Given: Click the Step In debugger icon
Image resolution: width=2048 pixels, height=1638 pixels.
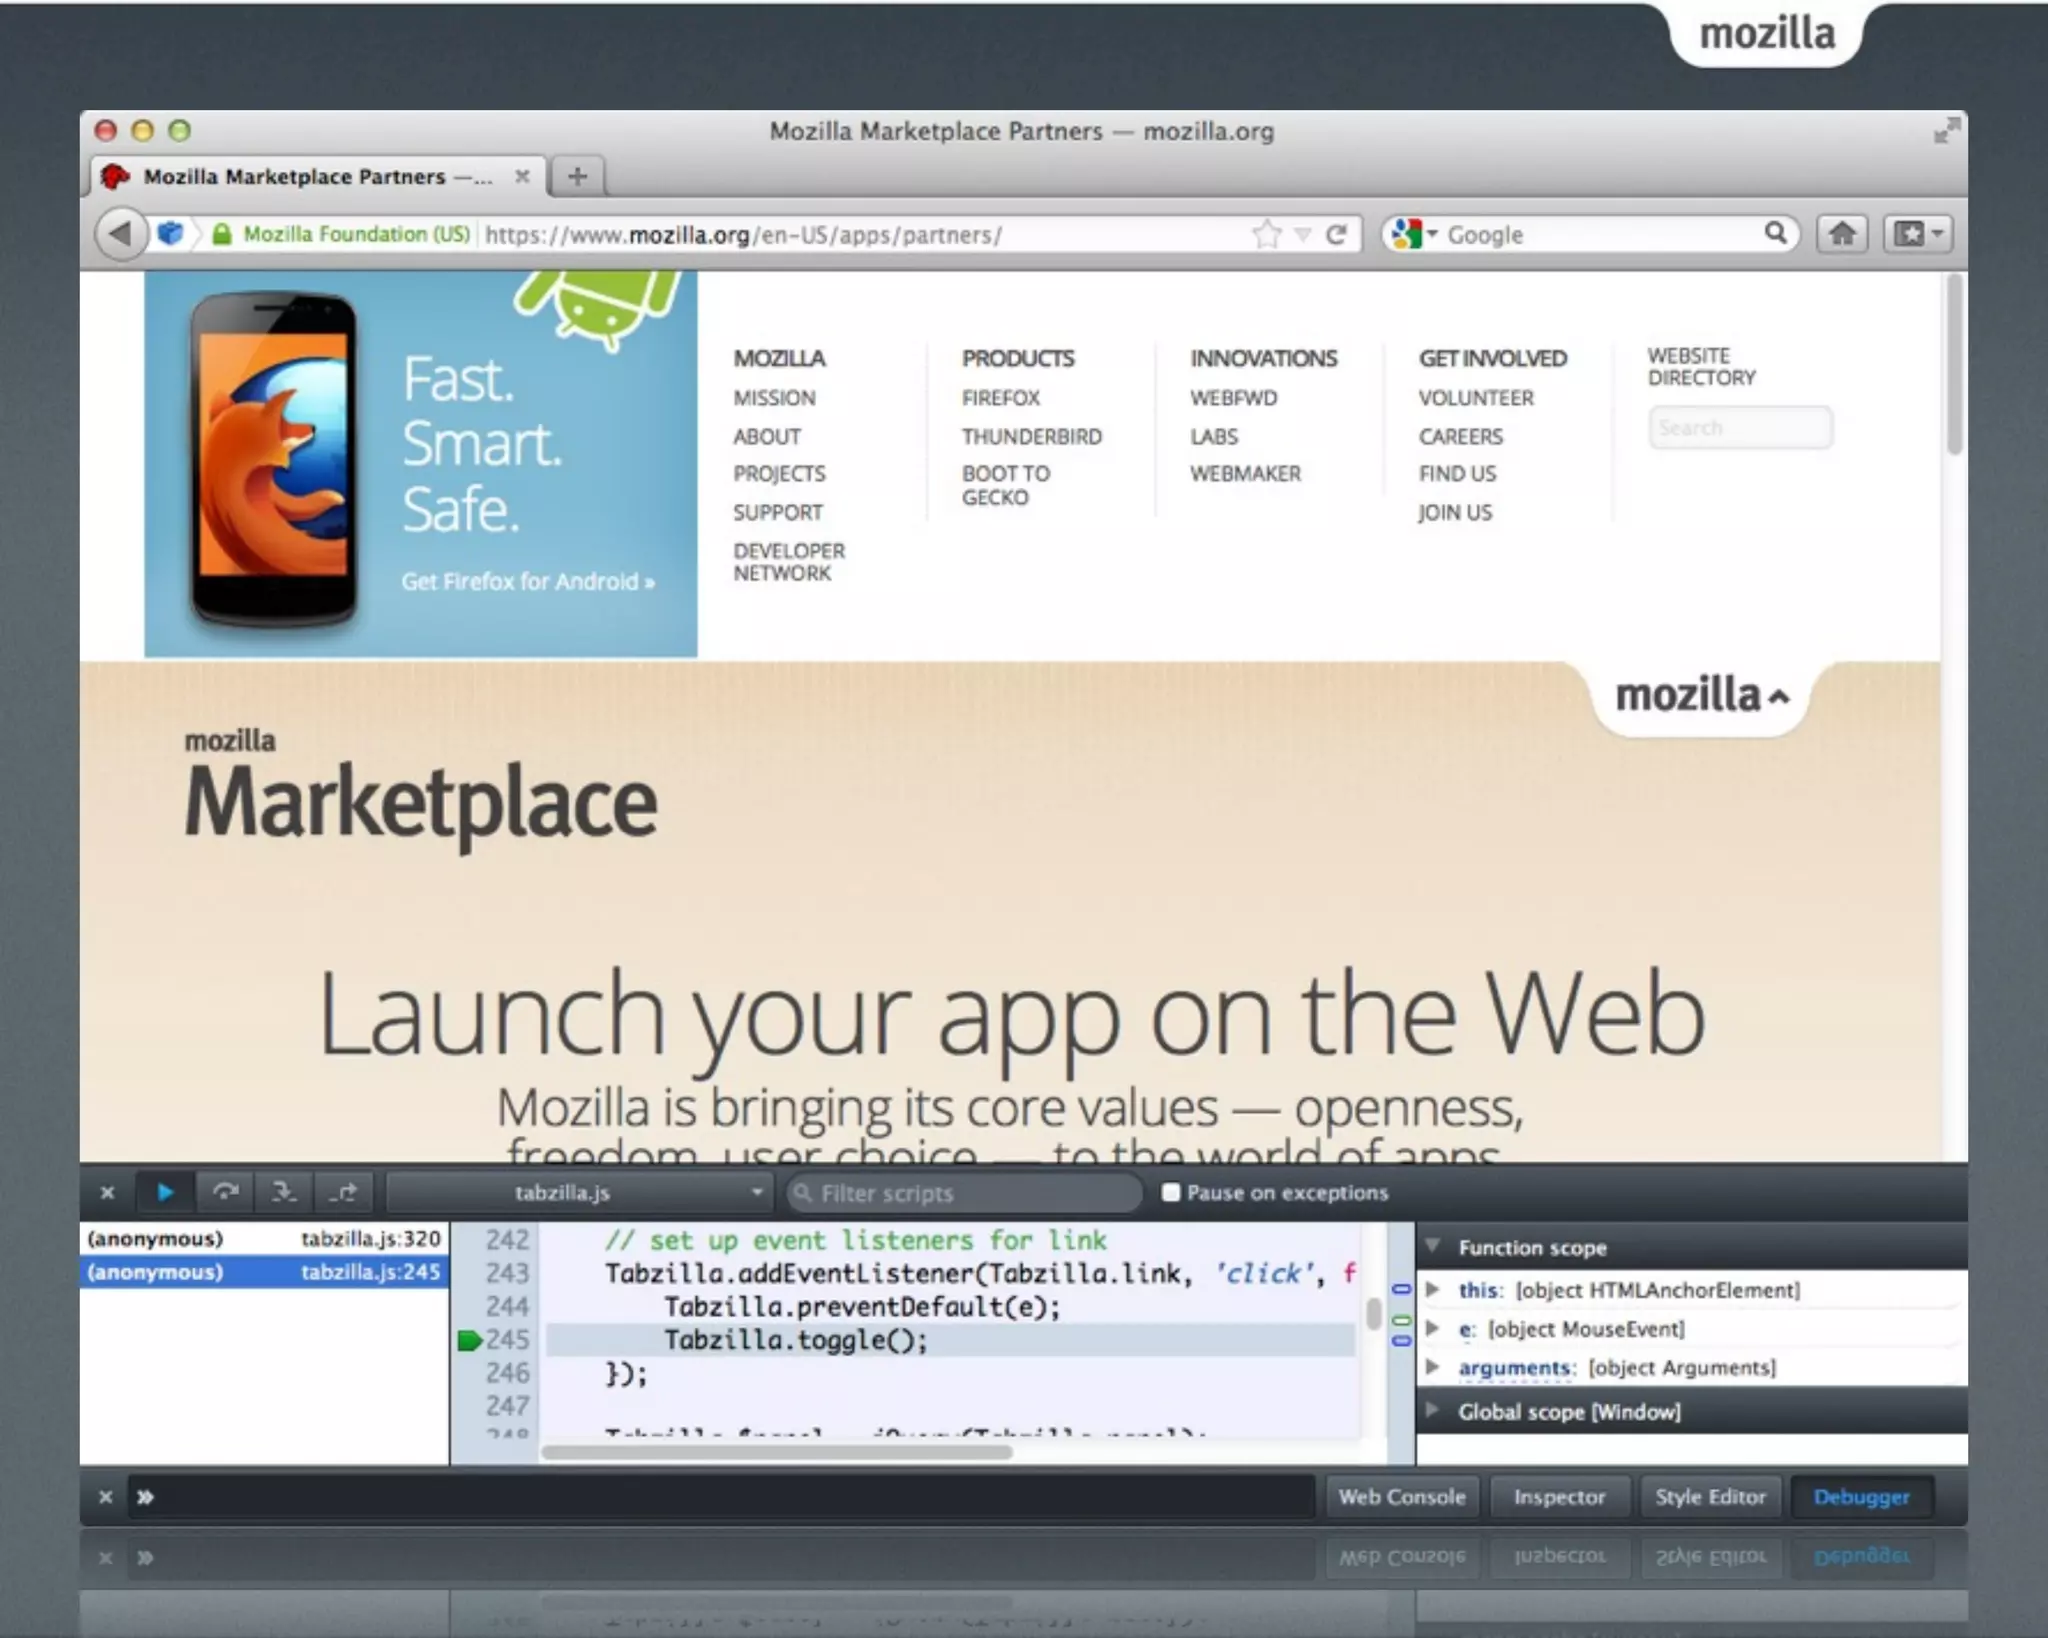Looking at the screenshot, I should coord(284,1192).
